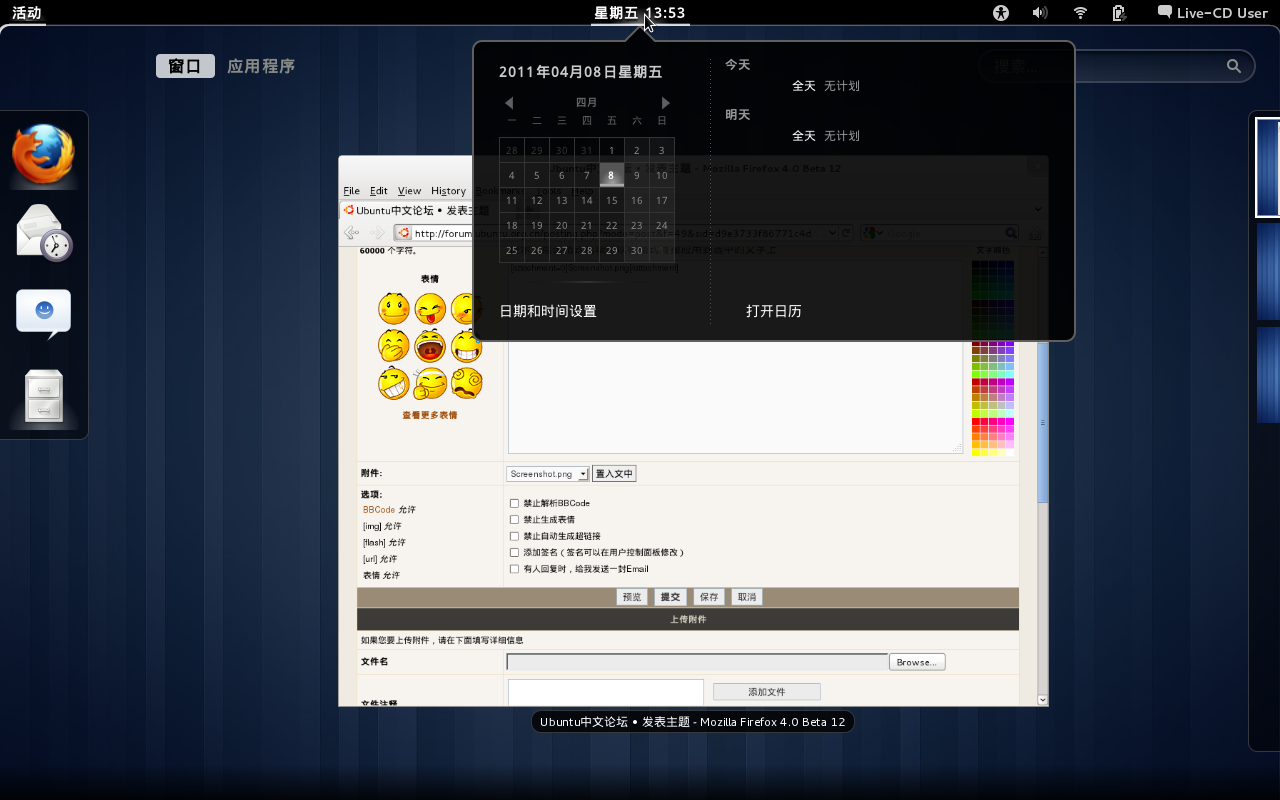Insert the thumbs-up emoticon

point(431,383)
